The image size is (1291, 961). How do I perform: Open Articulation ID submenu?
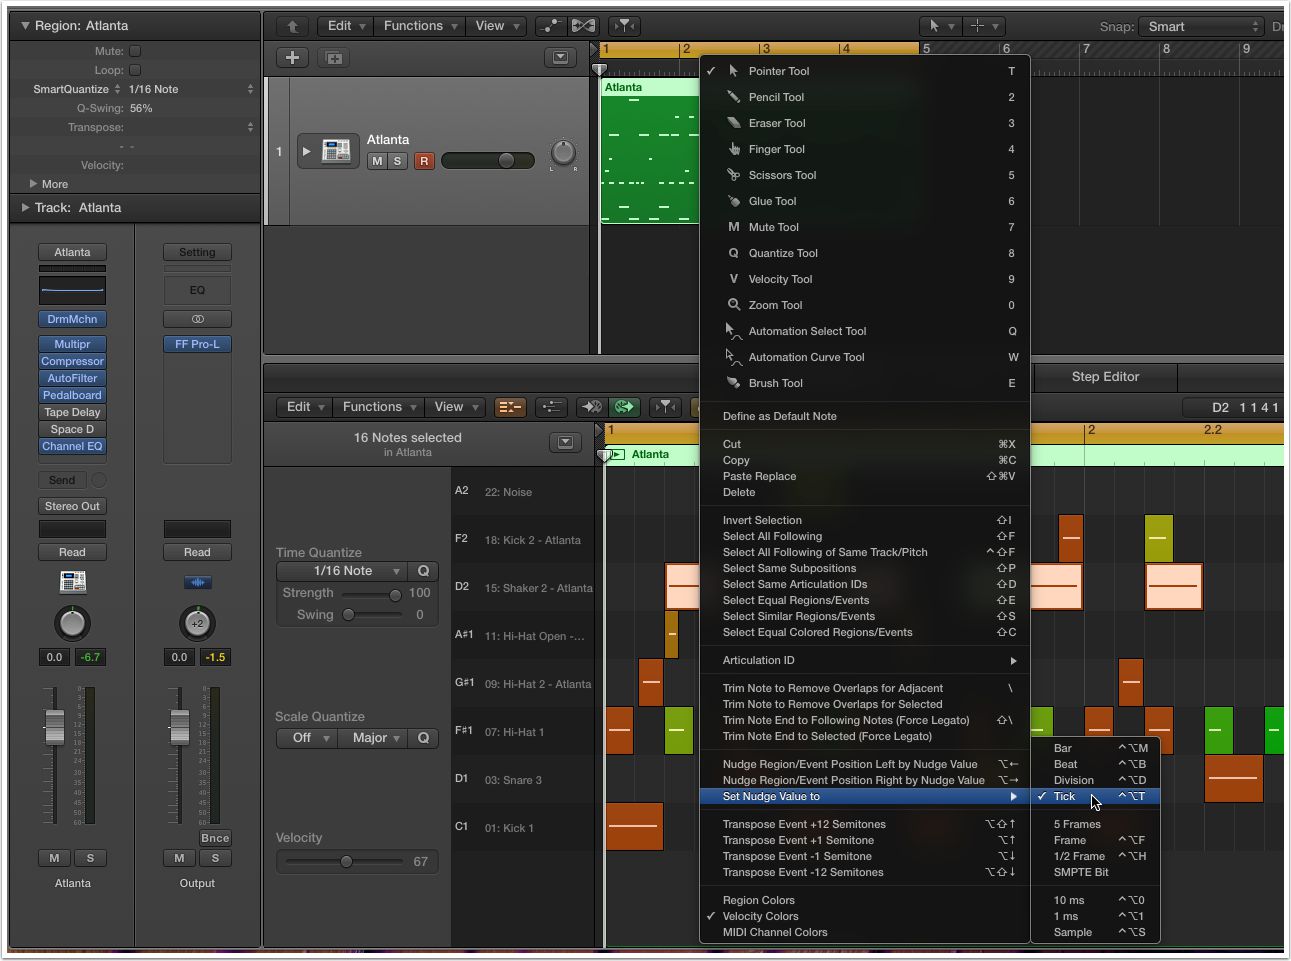point(865,660)
